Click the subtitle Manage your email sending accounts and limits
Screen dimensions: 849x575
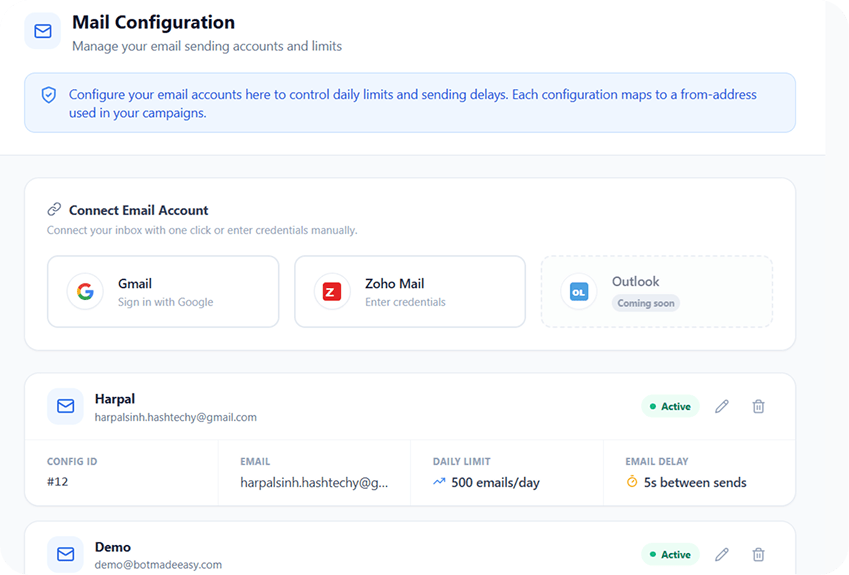point(207,47)
